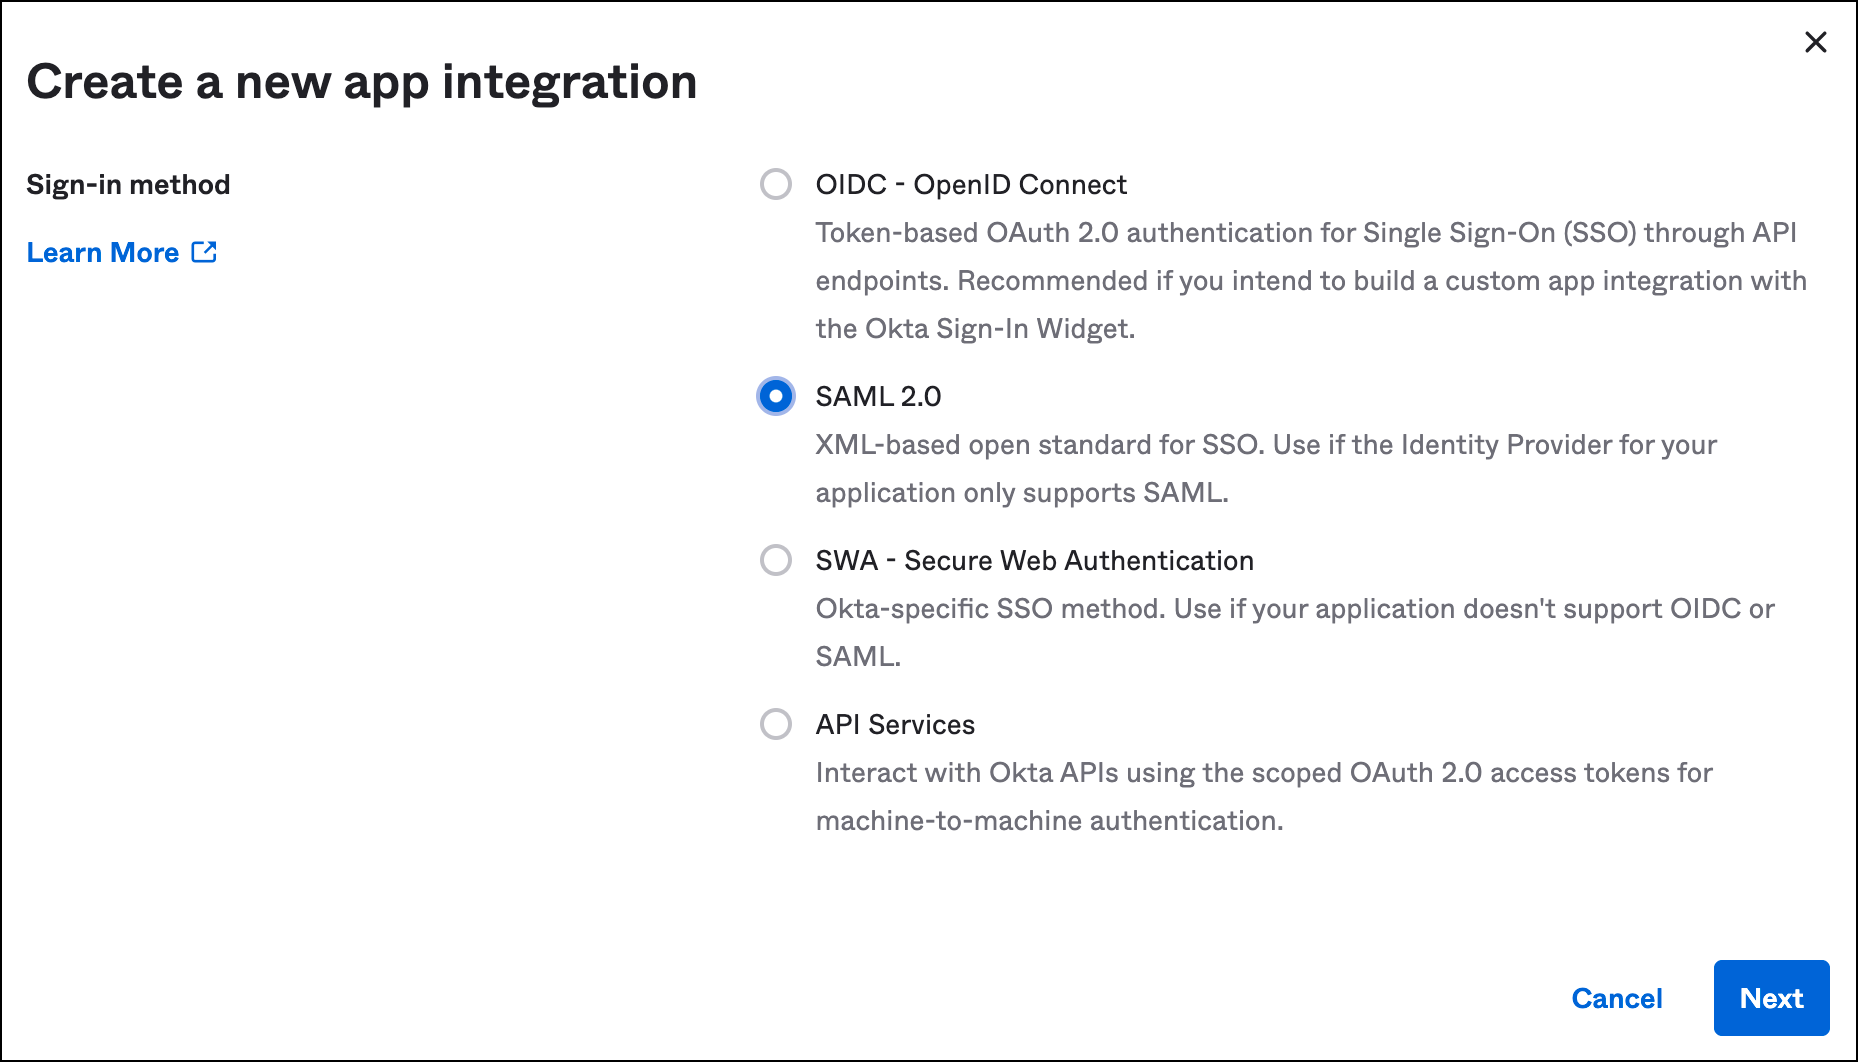Cancel the new app integration
1858x1062 pixels.
(x=1616, y=998)
